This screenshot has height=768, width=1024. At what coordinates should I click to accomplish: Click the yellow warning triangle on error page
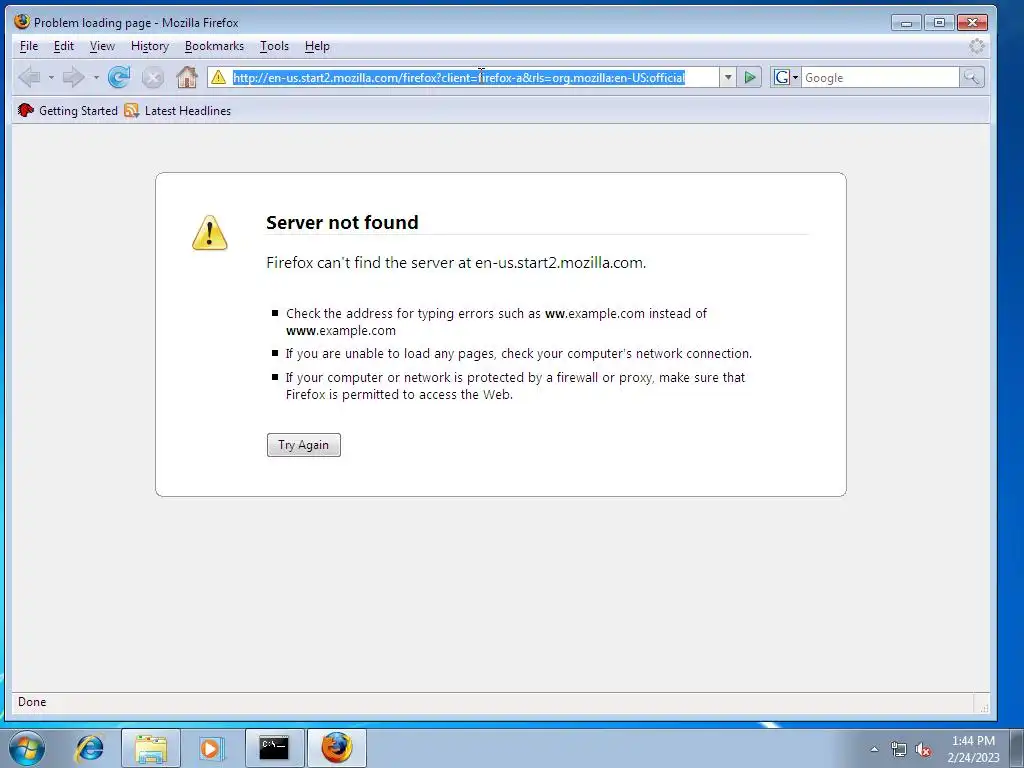[x=210, y=233]
